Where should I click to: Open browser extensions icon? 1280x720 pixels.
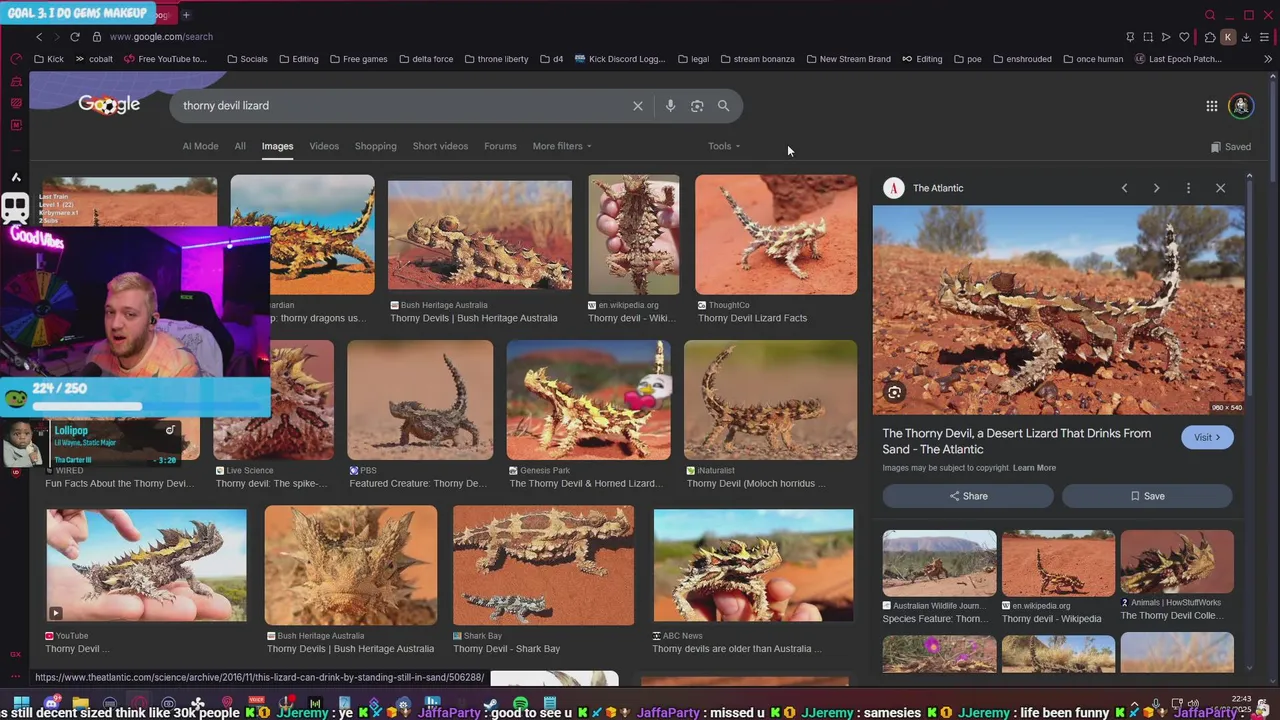point(1210,37)
